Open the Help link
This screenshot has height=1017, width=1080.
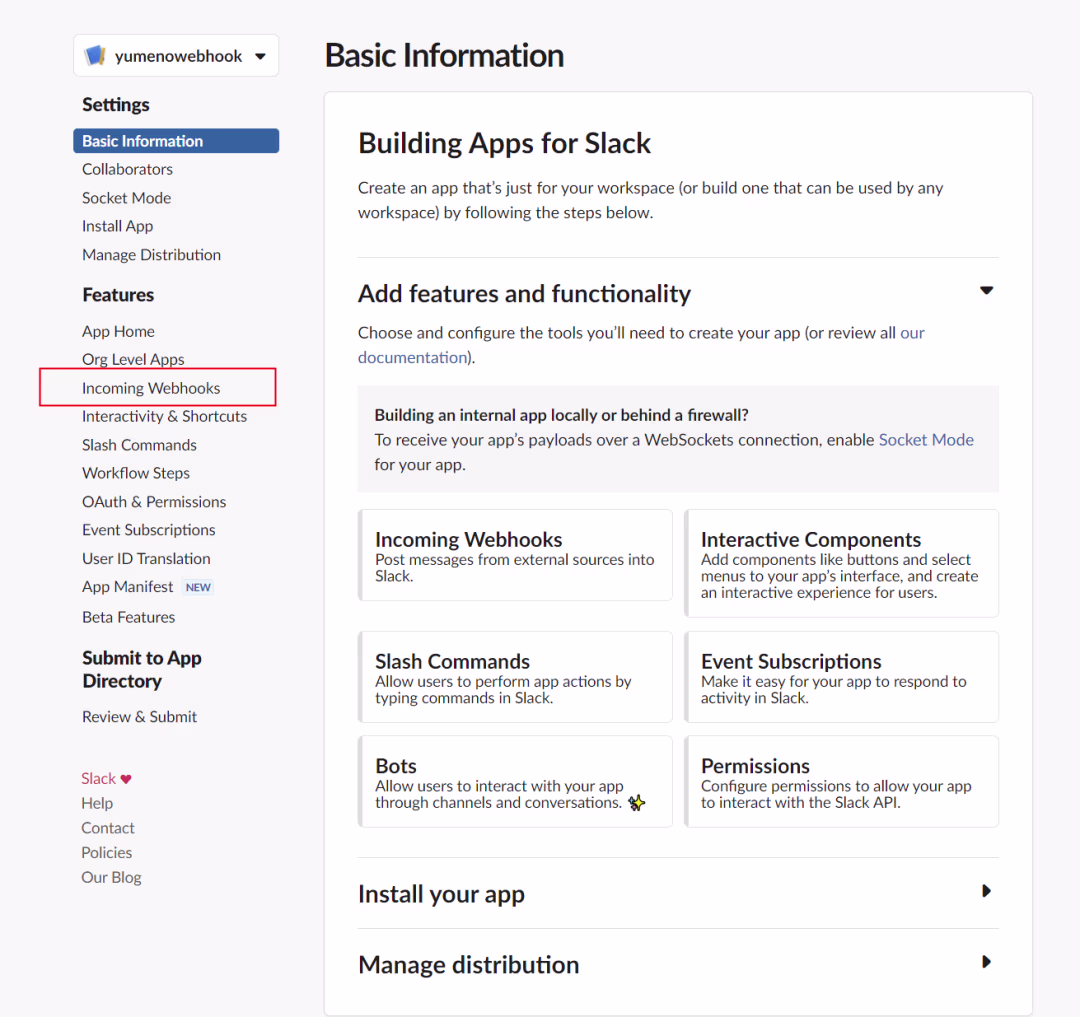pos(97,804)
